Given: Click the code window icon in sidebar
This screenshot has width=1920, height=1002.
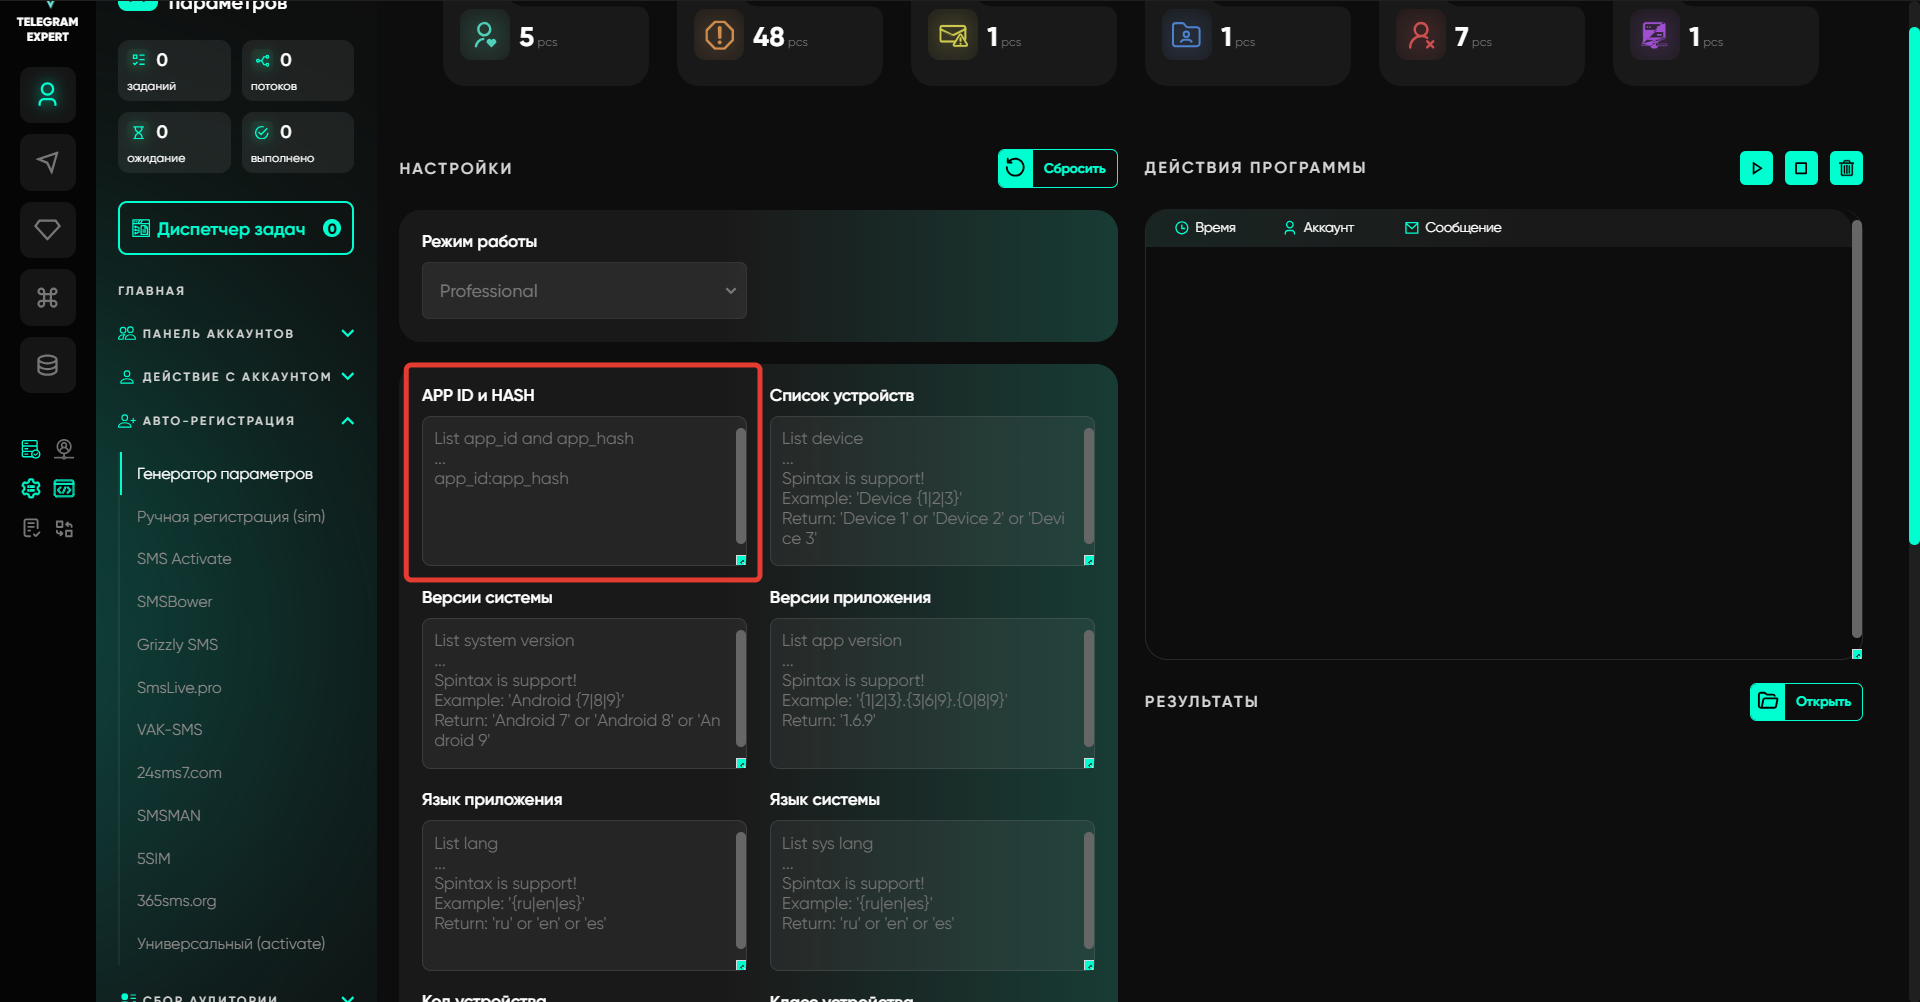Looking at the screenshot, I should pyautogui.click(x=64, y=488).
